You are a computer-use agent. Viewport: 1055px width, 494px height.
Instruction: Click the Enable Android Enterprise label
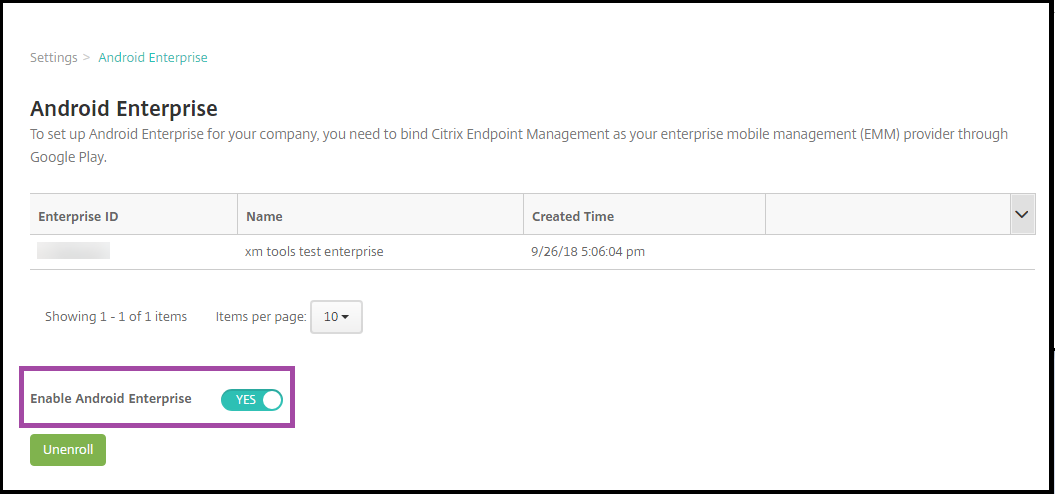[111, 399]
